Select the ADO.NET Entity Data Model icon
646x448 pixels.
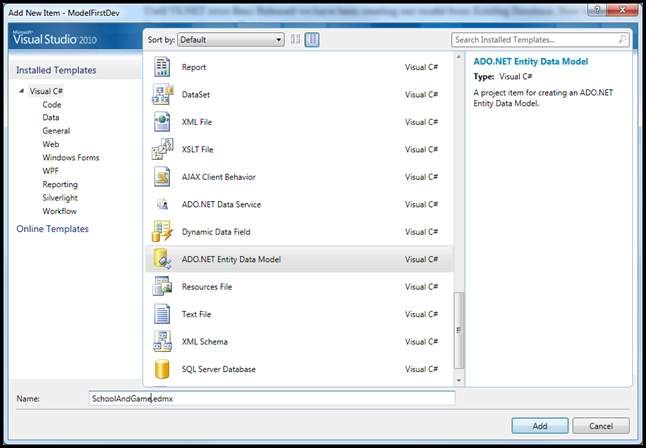162,259
